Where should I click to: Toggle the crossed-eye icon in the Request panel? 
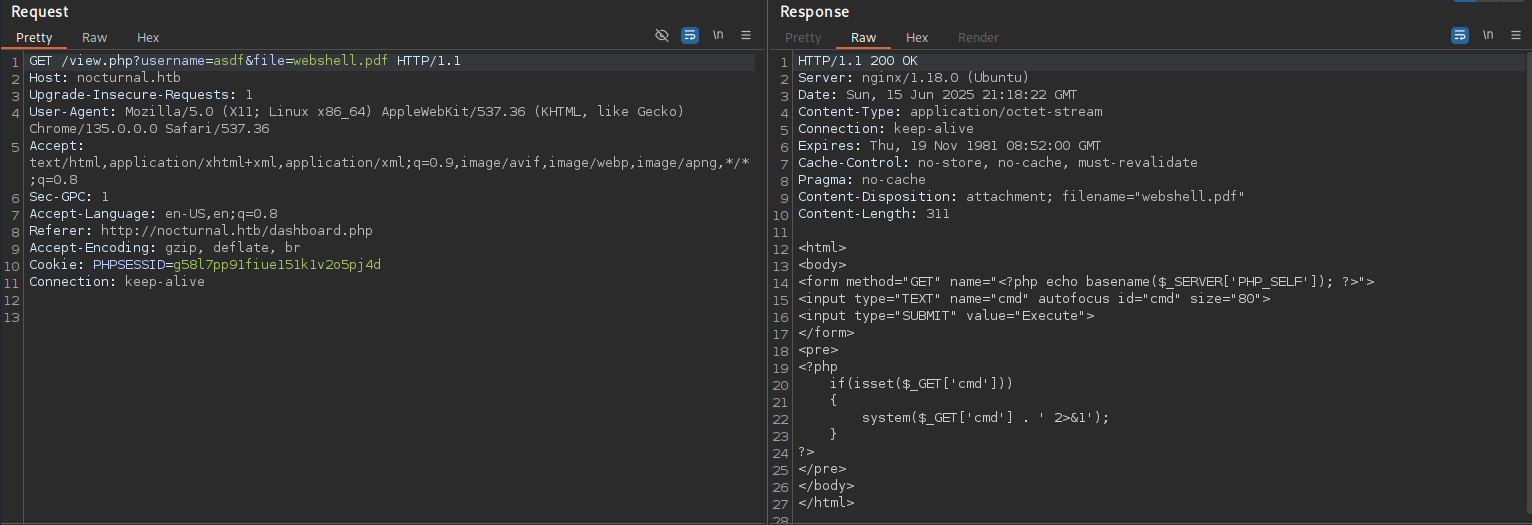662,35
